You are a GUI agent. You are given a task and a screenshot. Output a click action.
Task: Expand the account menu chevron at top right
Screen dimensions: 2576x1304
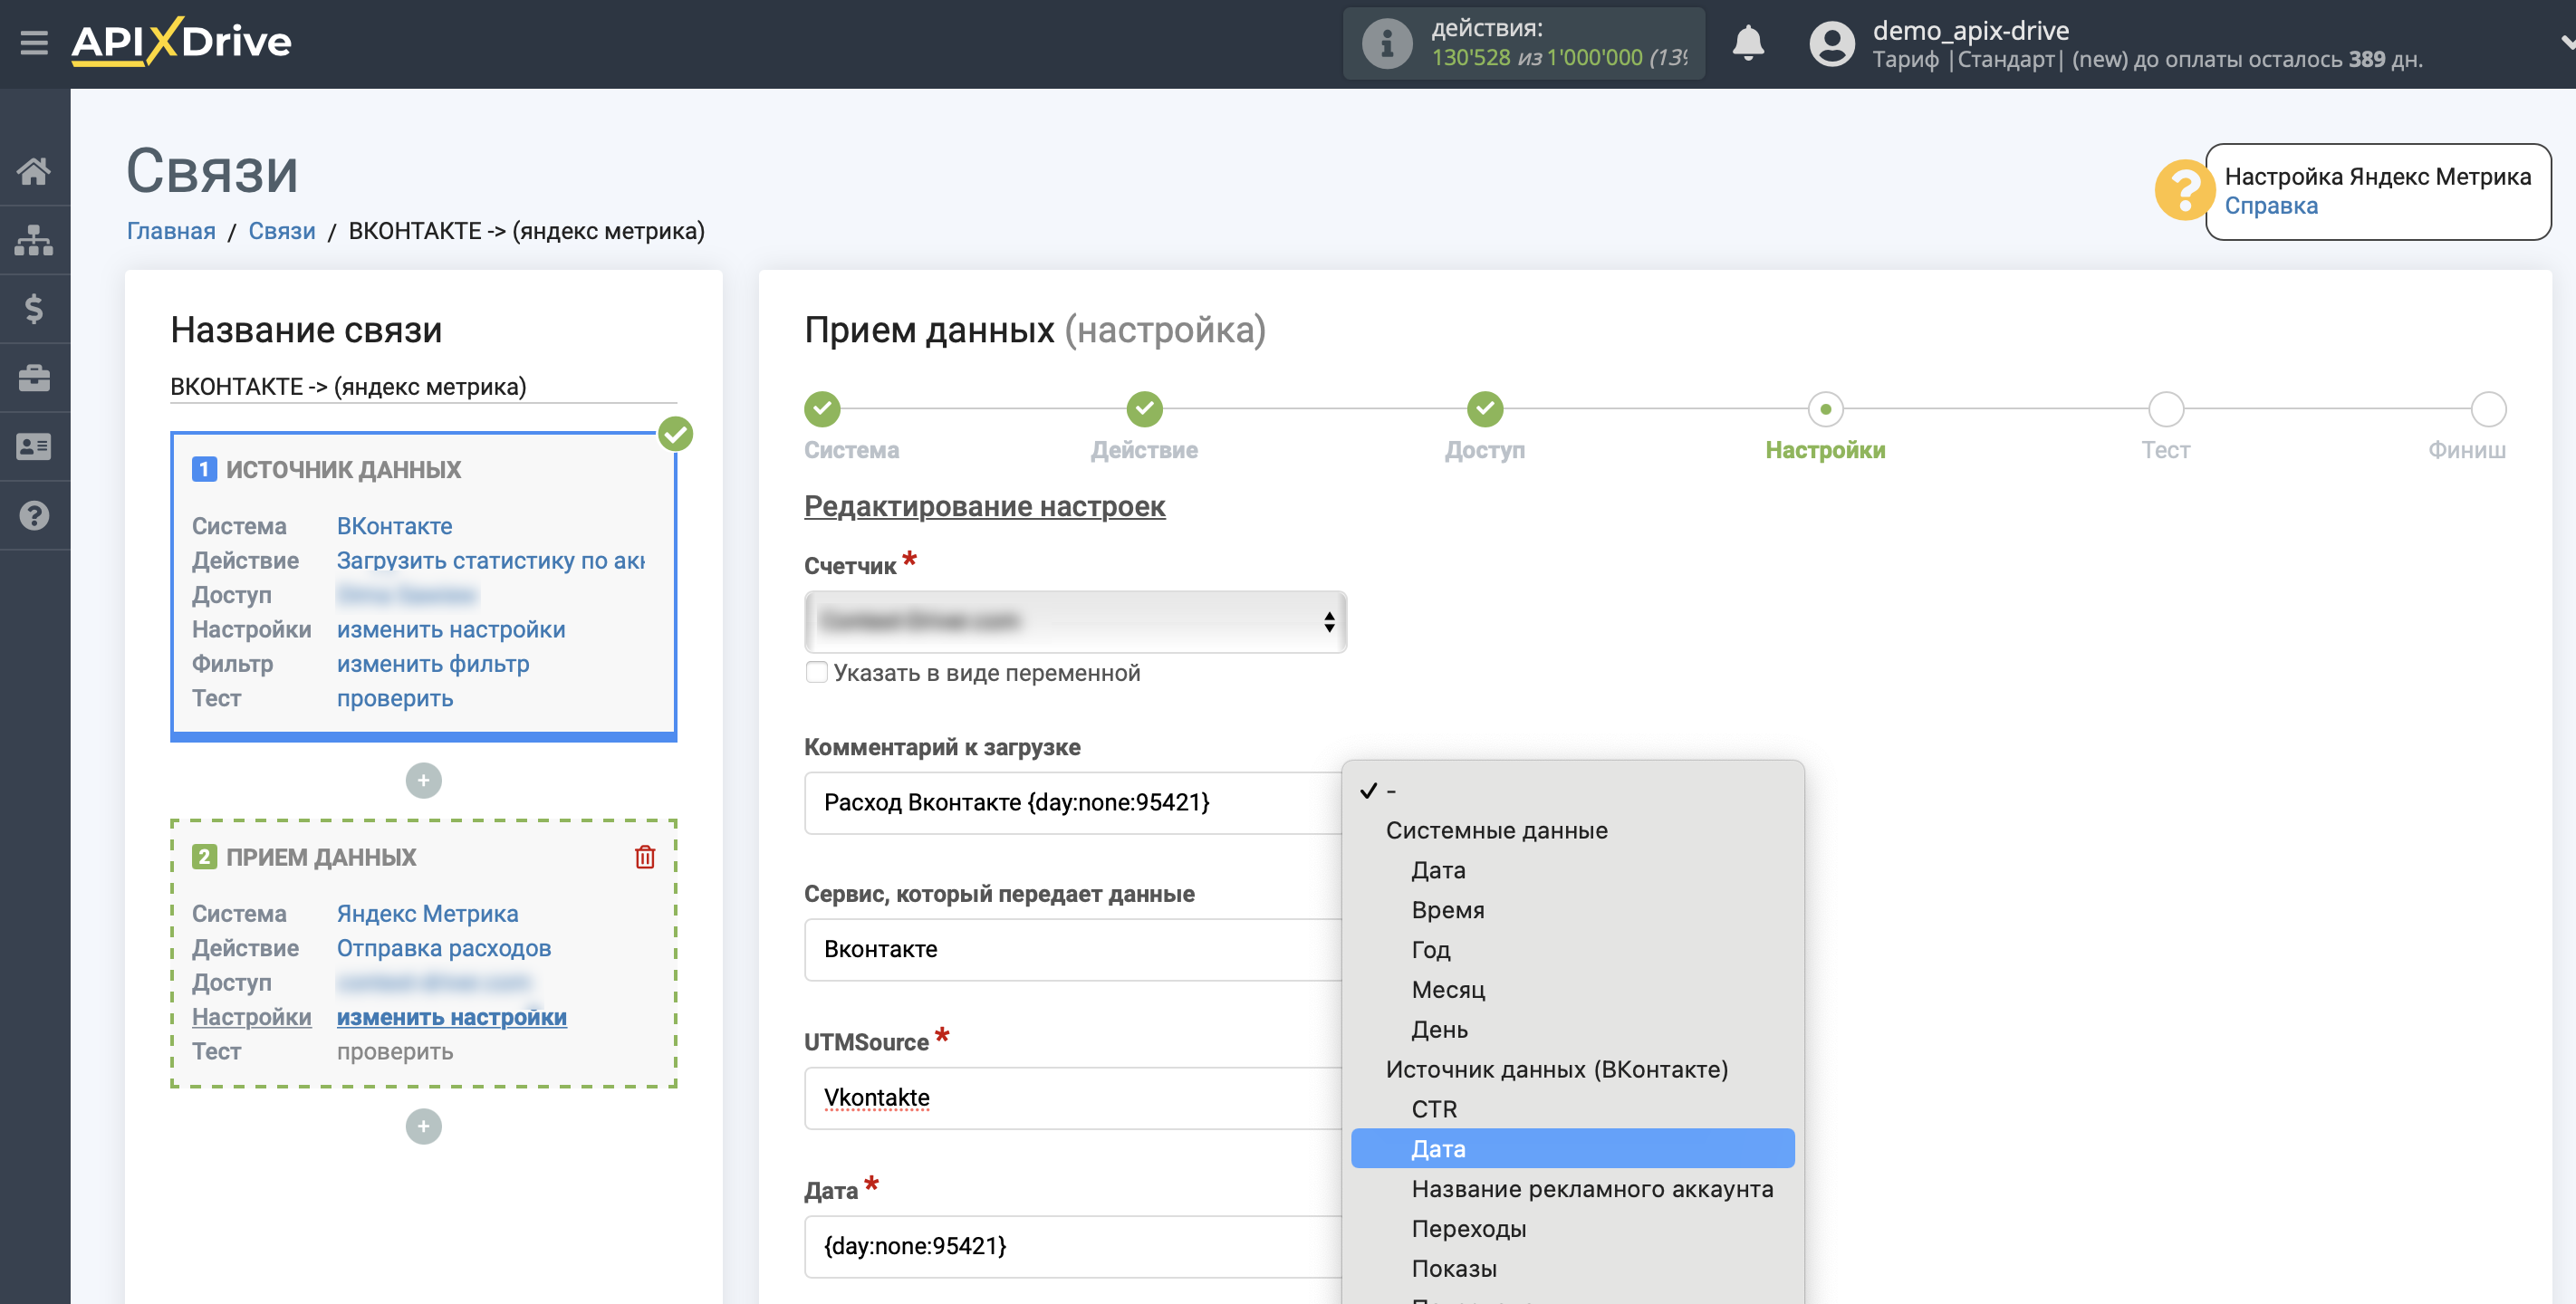pos(2566,42)
